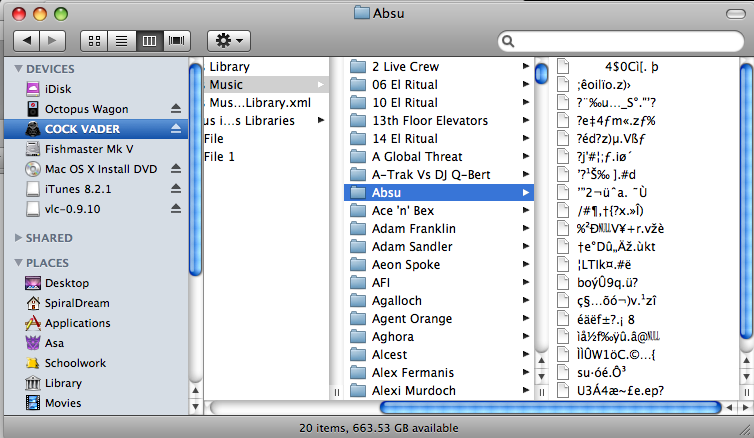The width and height of the screenshot is (754, 438).
Task: Expand Agent Orange folder arrow
Action: (526, 318)
